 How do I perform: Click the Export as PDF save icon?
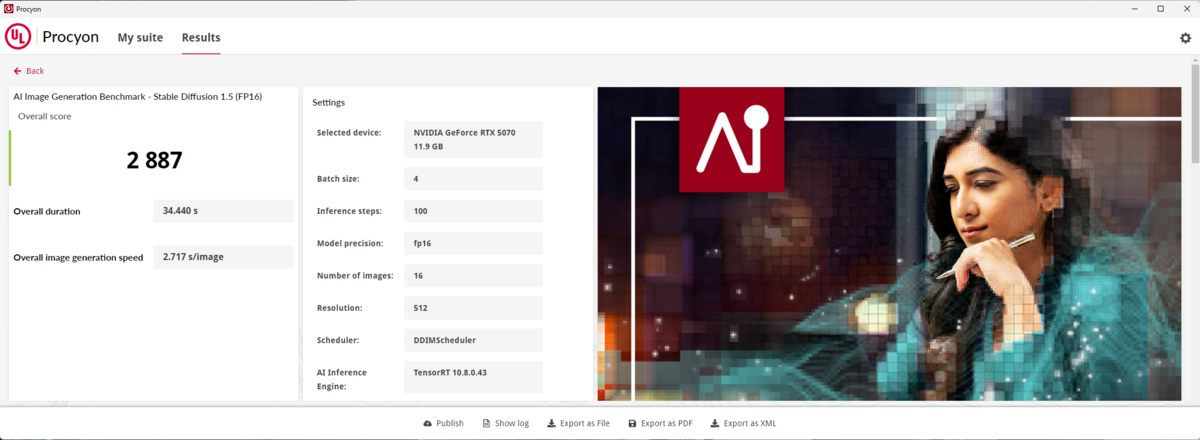click(632, 423)
